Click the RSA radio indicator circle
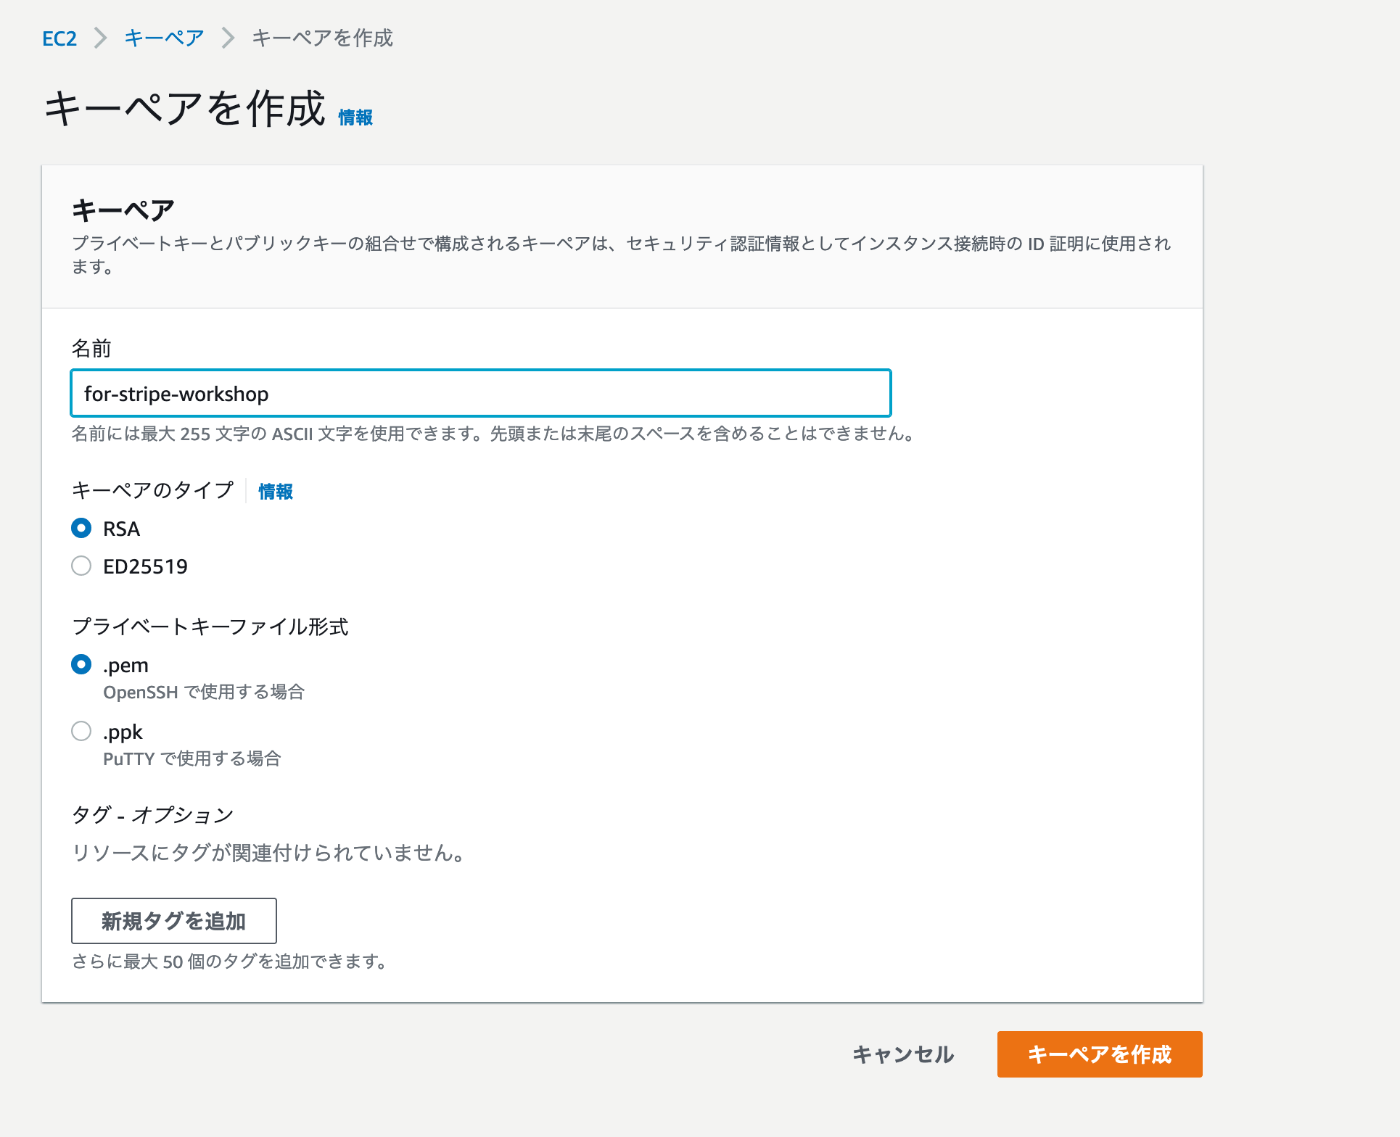 81,528
